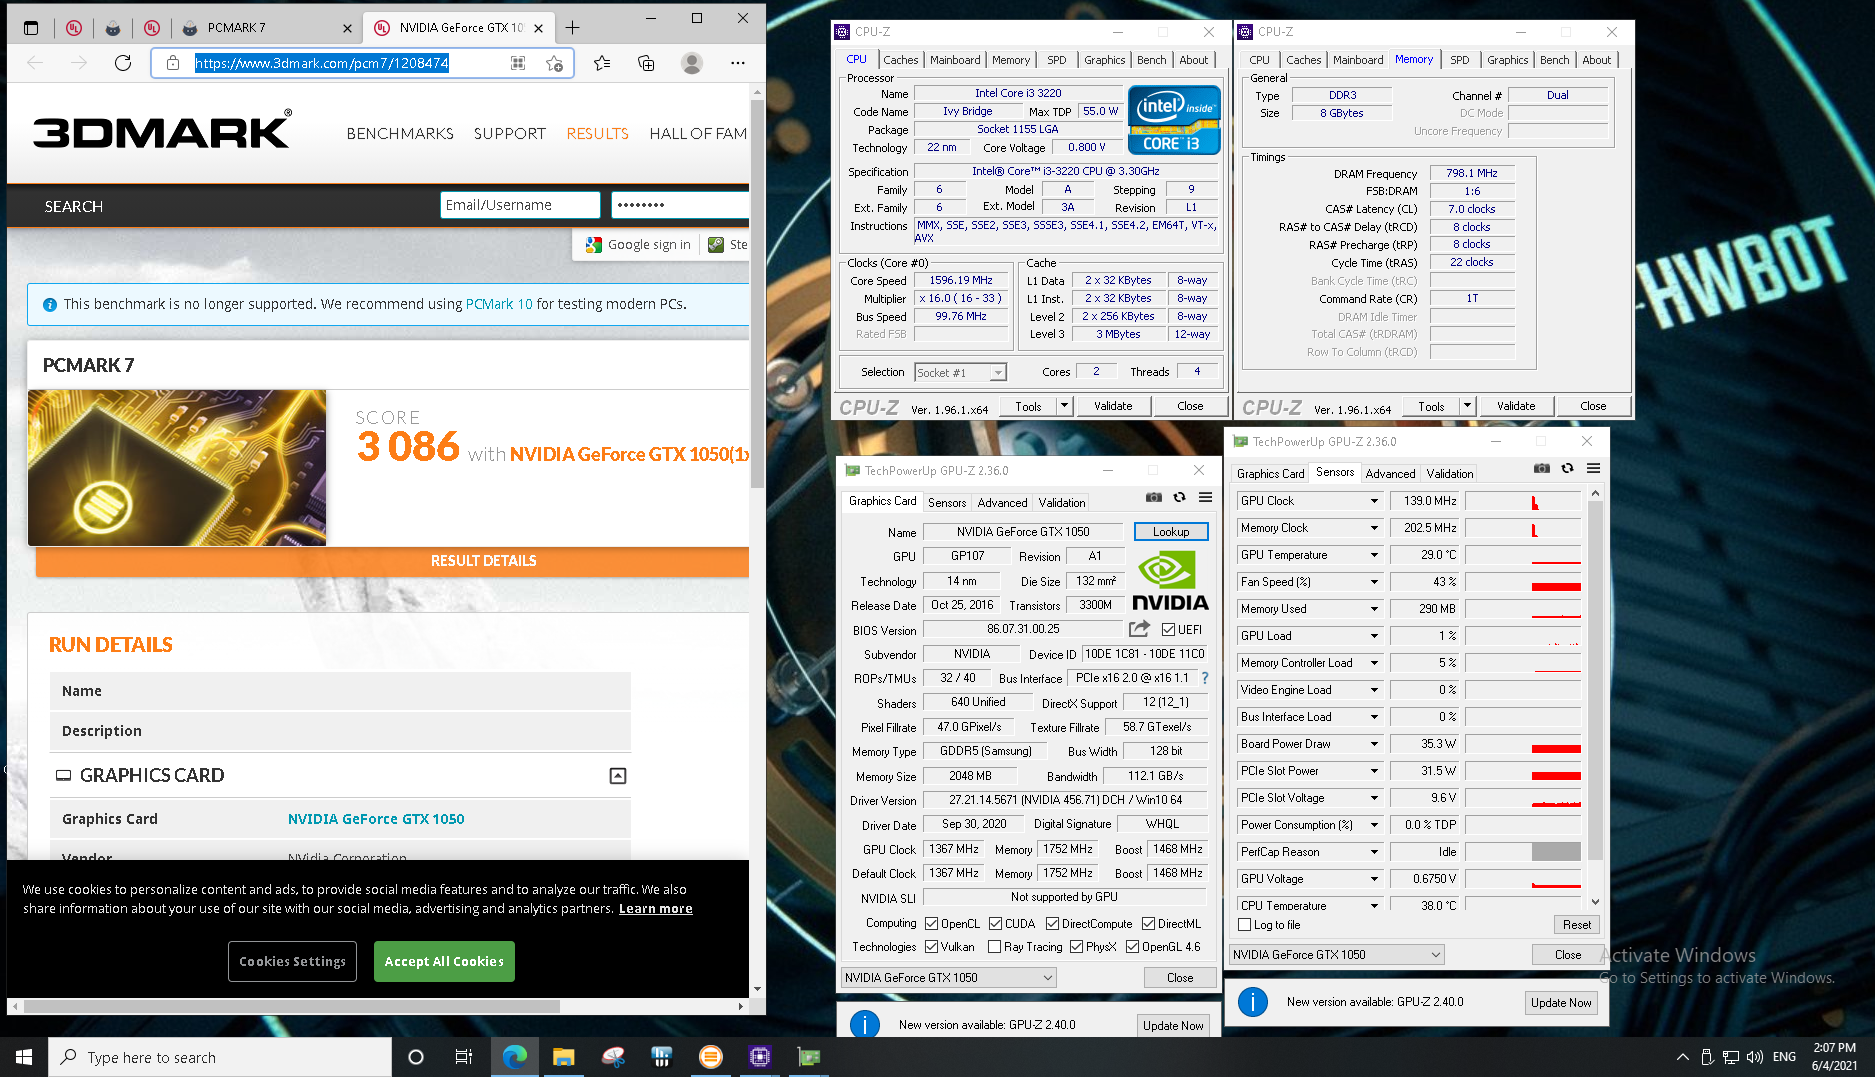The width and height of the screenshot is (1875, 1077).
Task: Refresh the GPU-Z Graphics Card window
Action: pos(1179,497)
